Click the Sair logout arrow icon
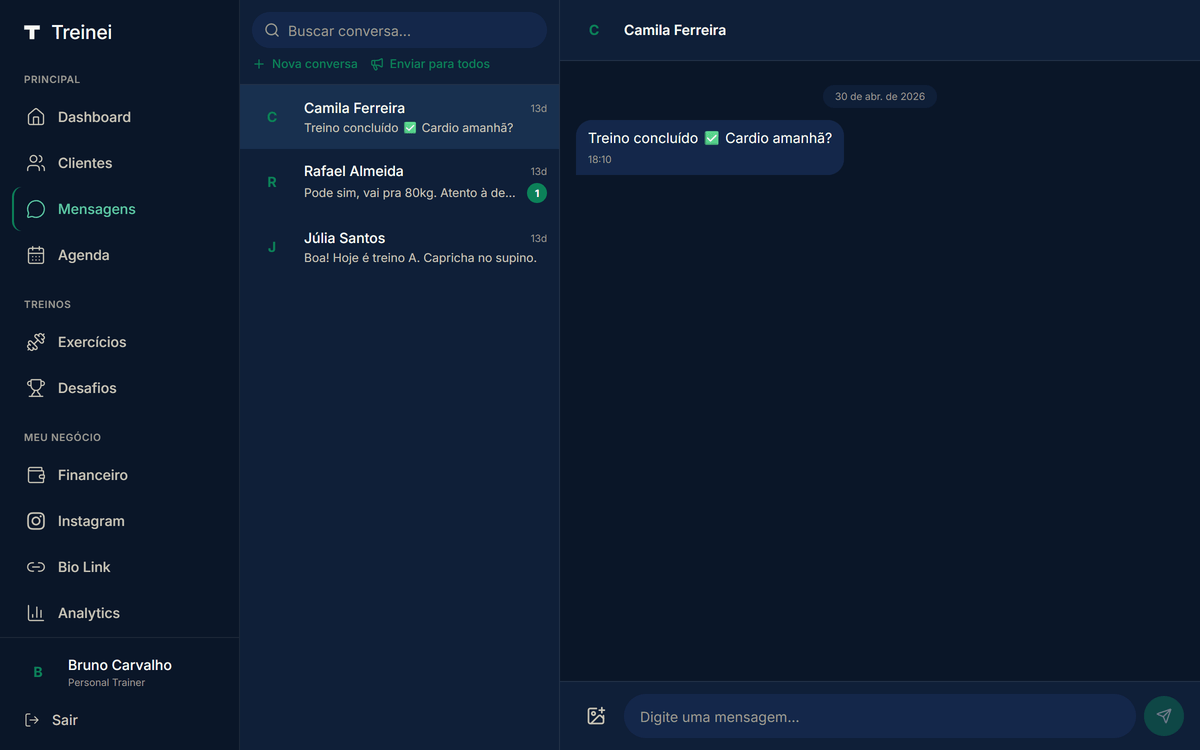The height and width of the screenshot is (750, 1200). pos(32,720)
